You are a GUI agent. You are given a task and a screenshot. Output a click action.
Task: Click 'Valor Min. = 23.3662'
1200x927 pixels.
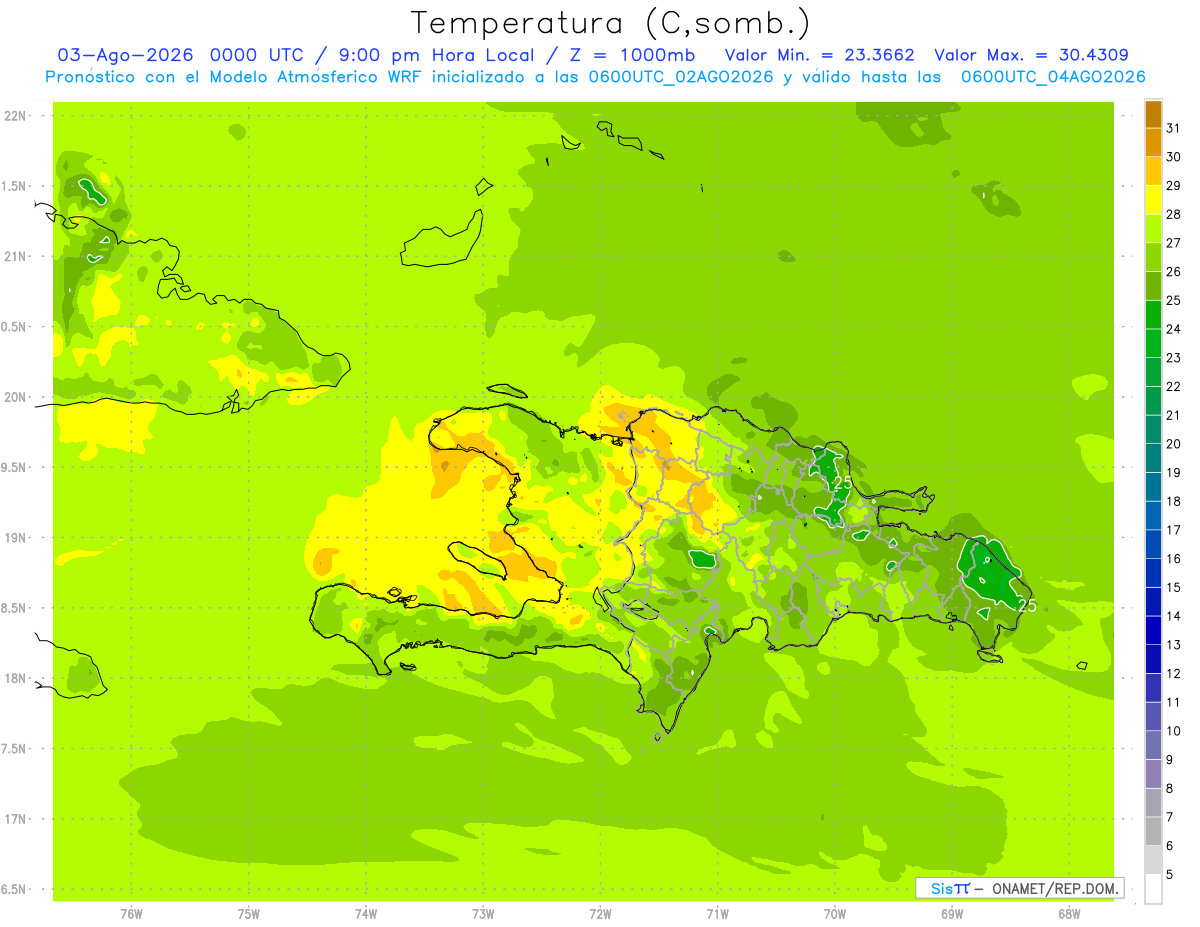point(819,55)
